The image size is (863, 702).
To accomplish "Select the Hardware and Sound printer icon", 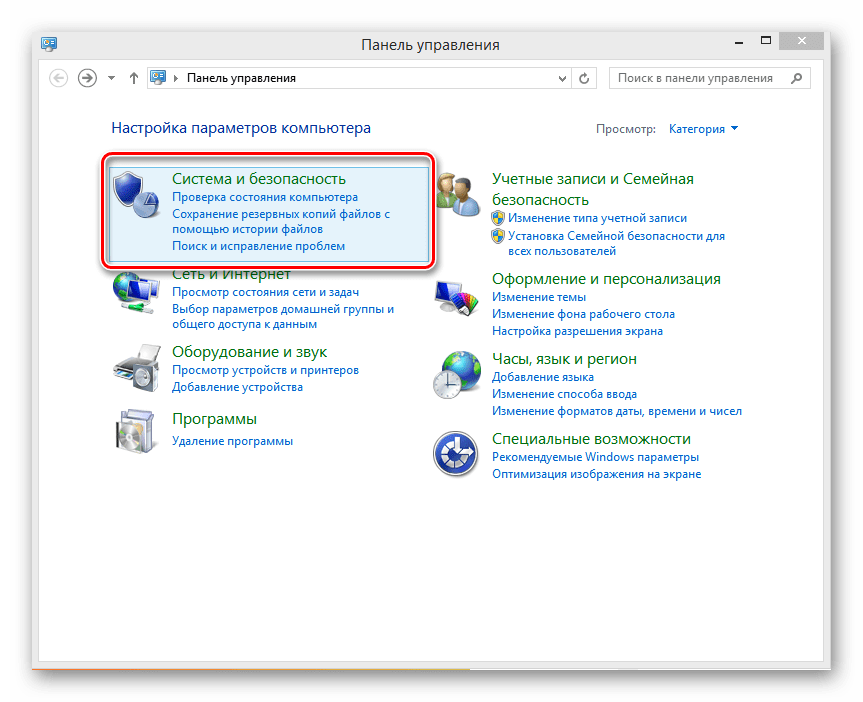I will pos(136,368).
